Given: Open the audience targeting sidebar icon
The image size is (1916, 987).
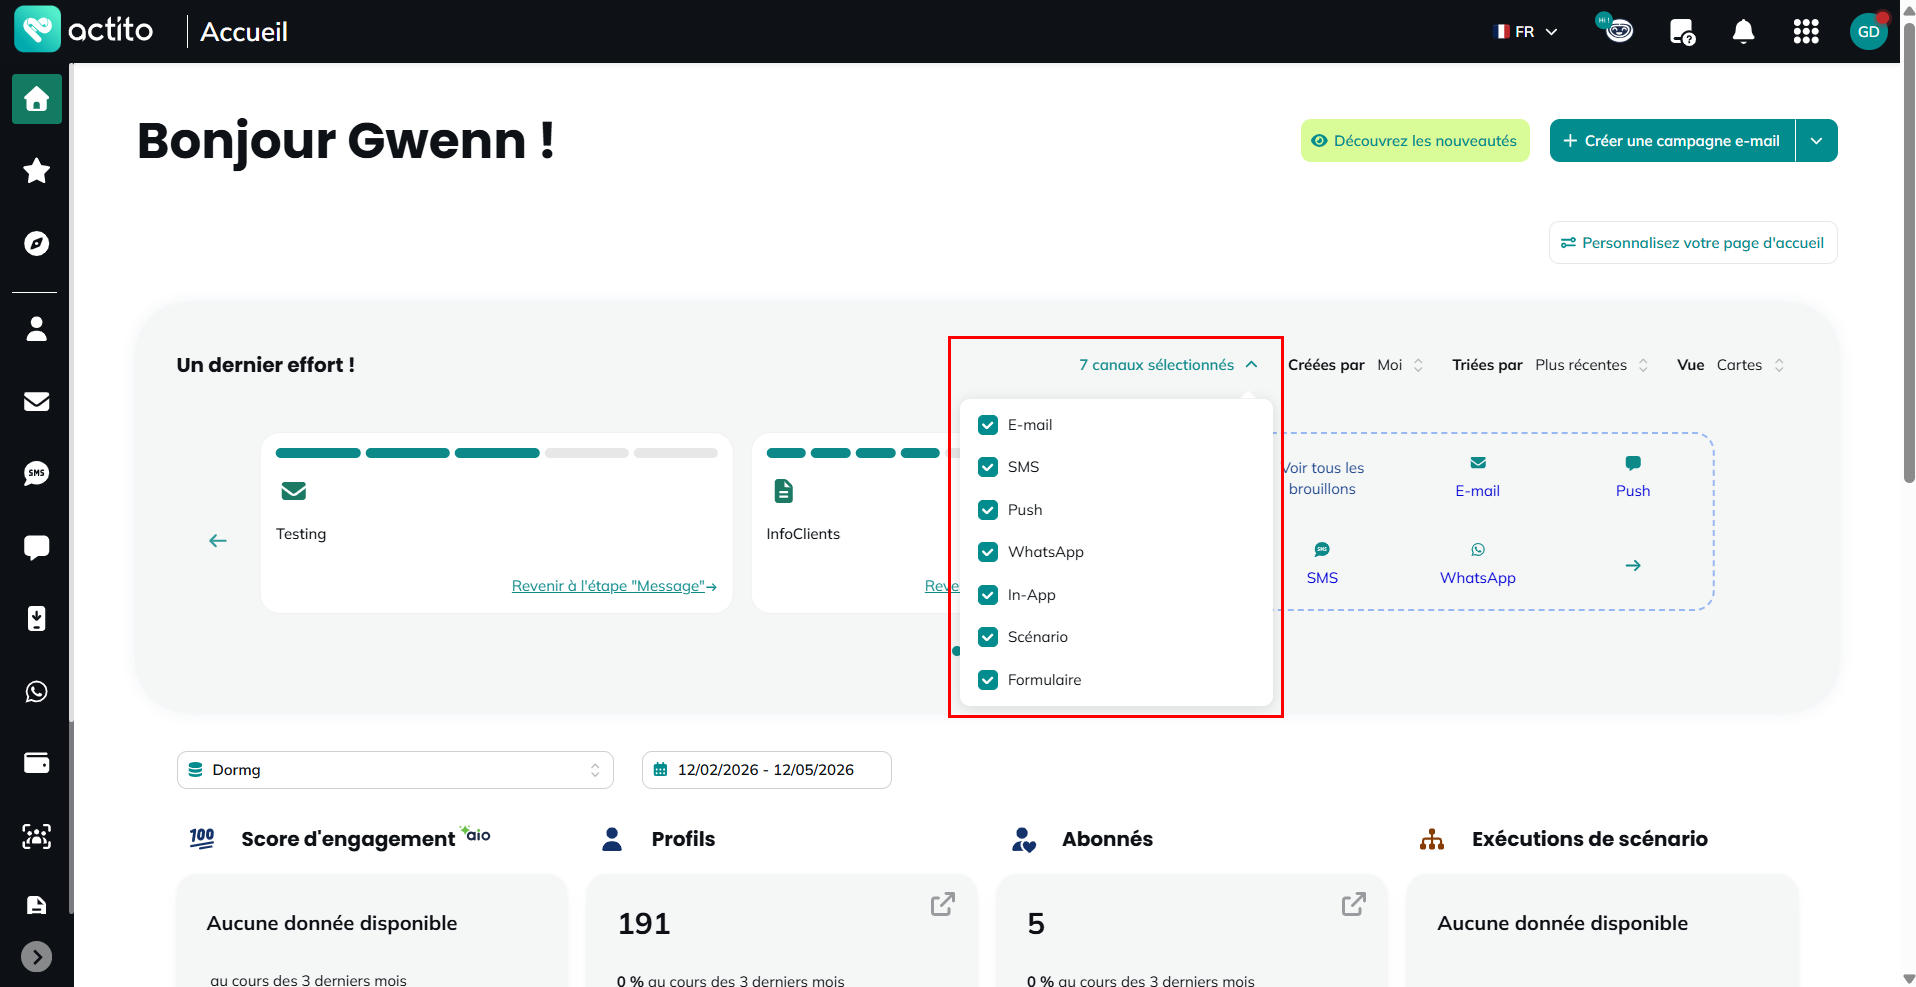Looking at the screenshot, I should (x=37, y=836).
